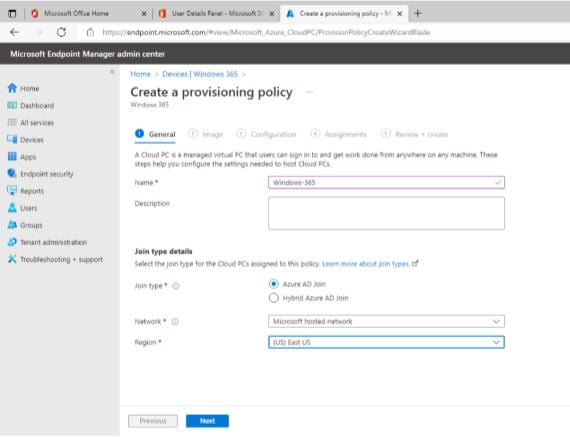Open the All services sidebar icon
The image size is (570, 437).
[12, 122]
